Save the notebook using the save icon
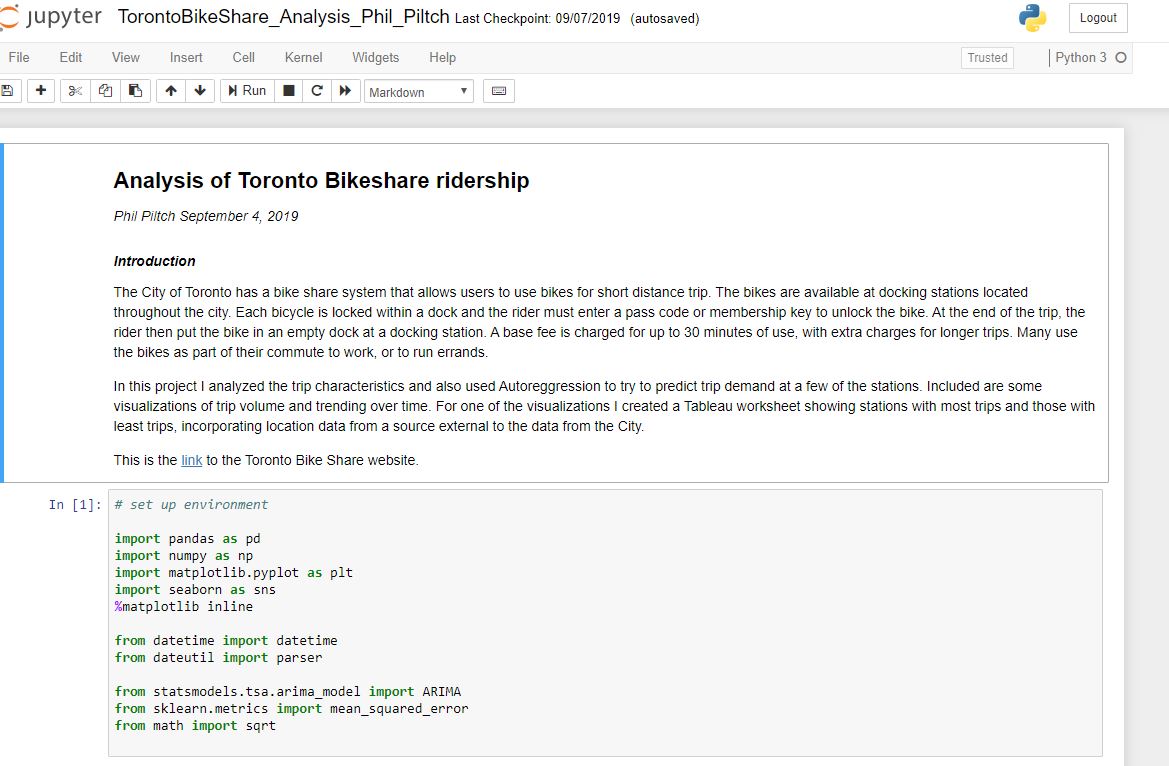Image resolution: width=1169 pixels, height=766 pixels. pyautogui.click(x=9, y=91)
